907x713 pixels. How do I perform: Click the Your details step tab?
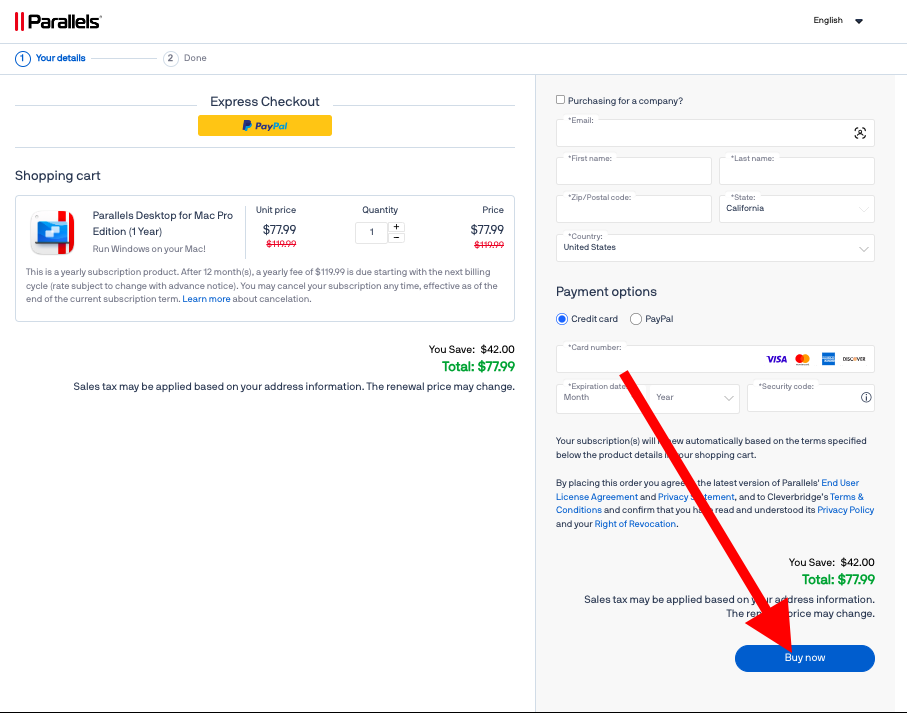click(x=50, y=58)
